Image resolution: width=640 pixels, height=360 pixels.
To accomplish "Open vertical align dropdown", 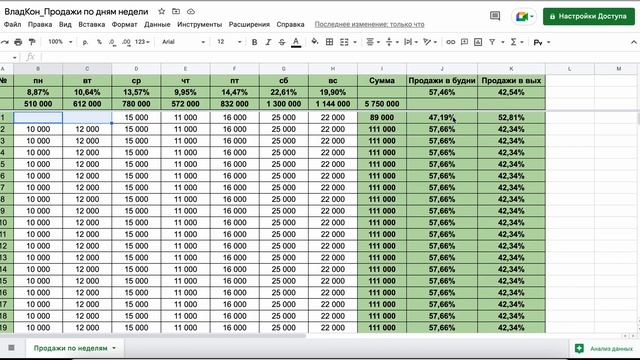I will point(391,42).
